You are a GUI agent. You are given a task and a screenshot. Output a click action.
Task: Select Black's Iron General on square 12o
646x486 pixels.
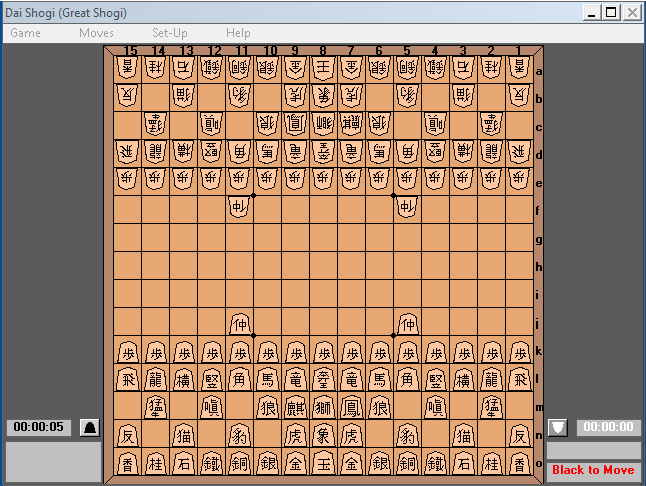pyautogui.click(x=212, y=464)
